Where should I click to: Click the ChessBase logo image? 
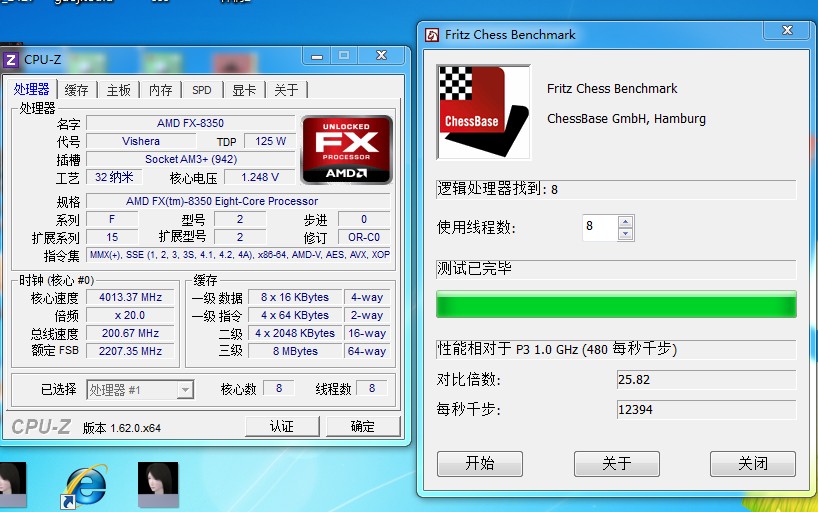(483, 112)
